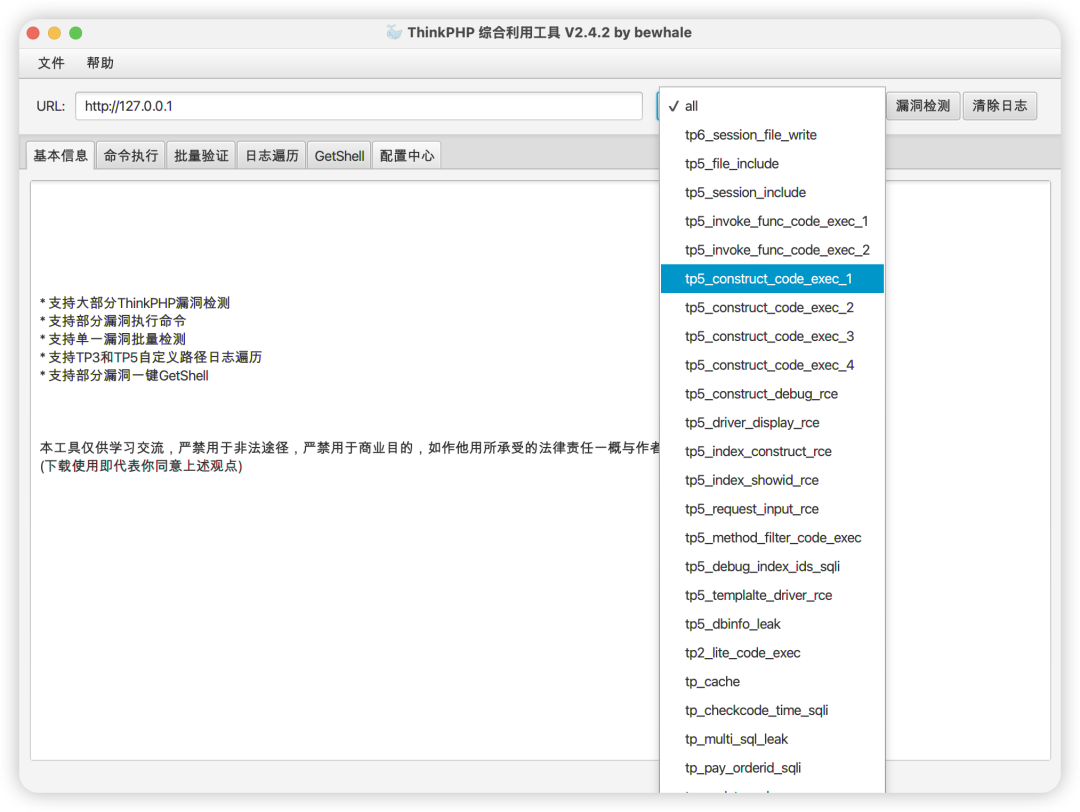Screen dimensions: 1080x812
Task: Open the 帮助 menu
Action: point(100,63)
